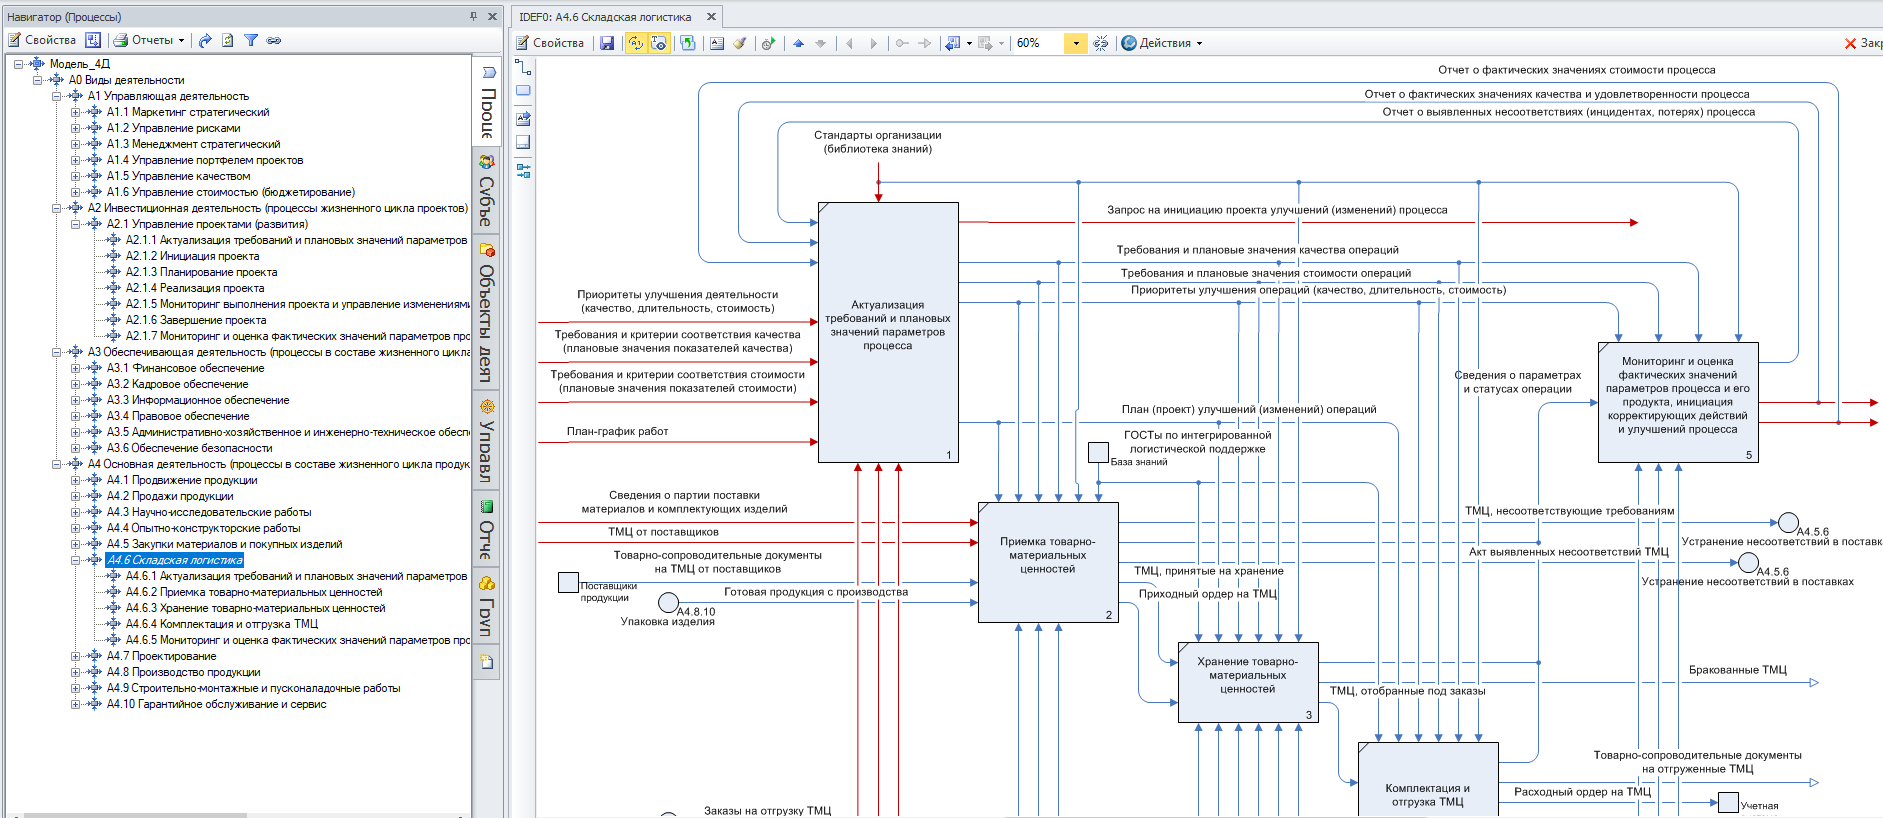Image resolution: width=1883 pixels, height=818 pixels.
Task: Toggle the tree selection mode button in Navigator
Action: point(93,40)
